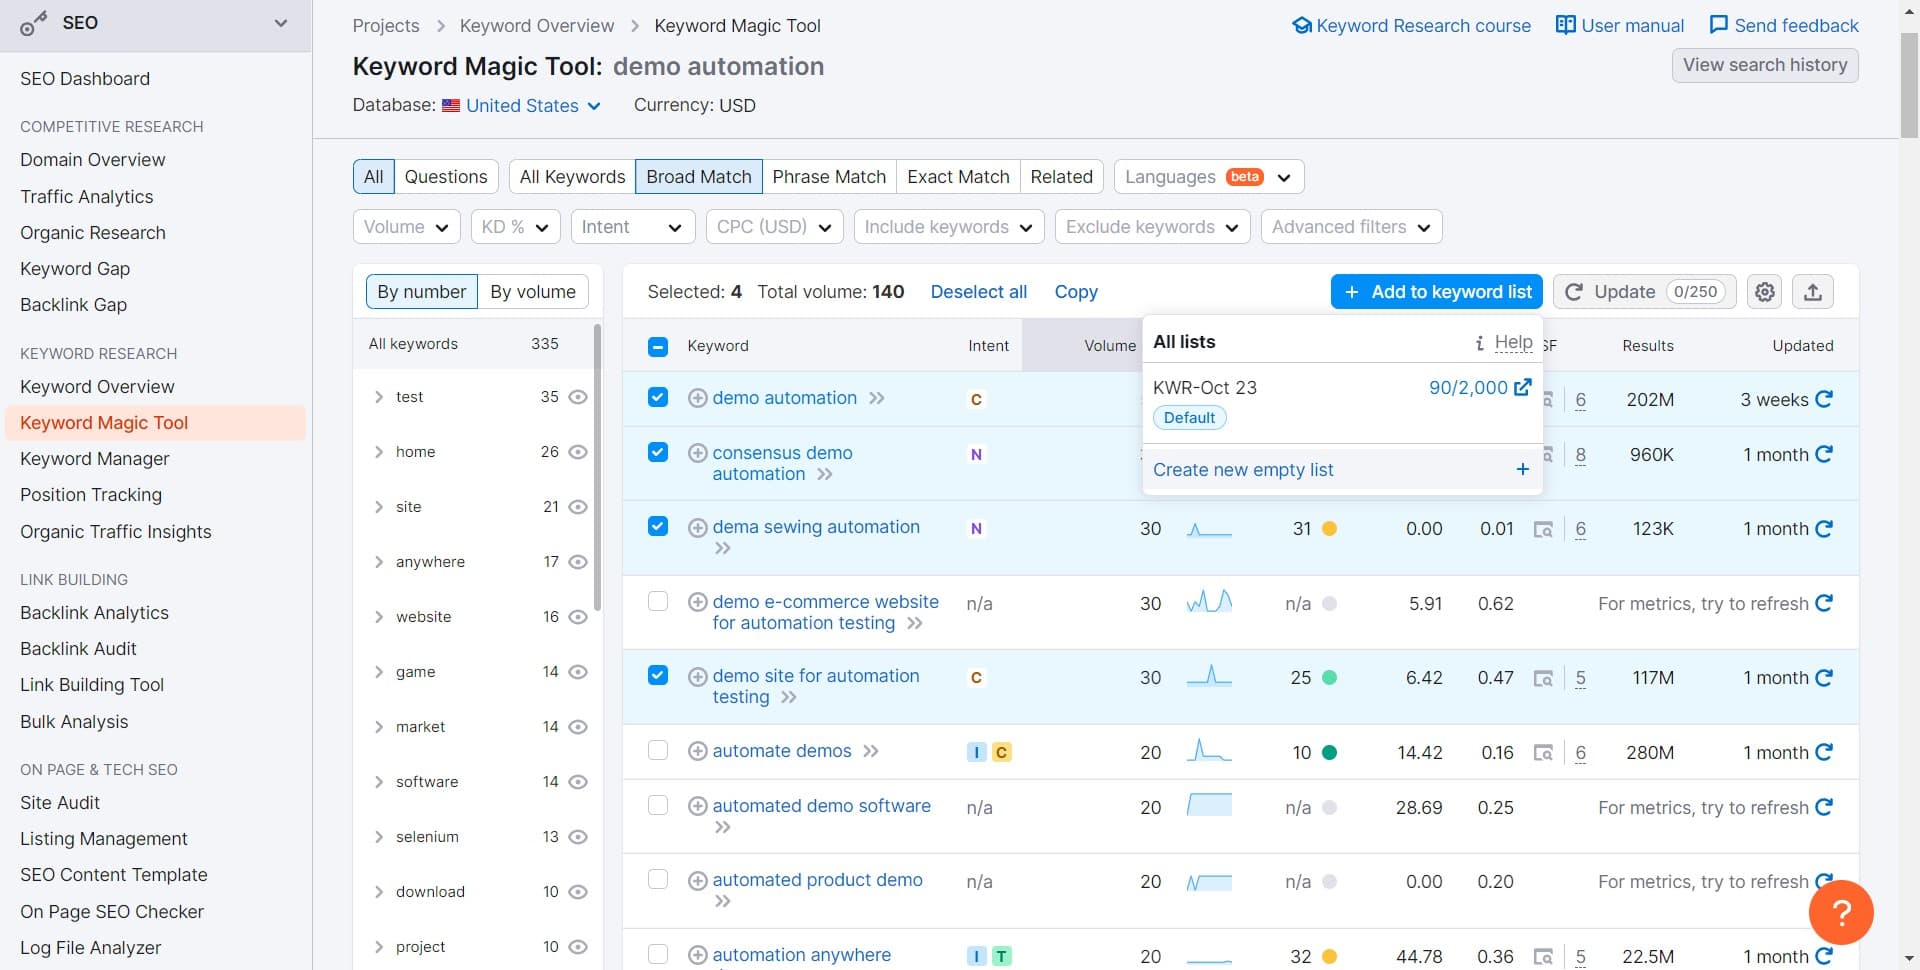This screenshot has width=1920, height=970.
Task: Click SEO toolkit icon in sidebar header
Action: pos(33,23)
